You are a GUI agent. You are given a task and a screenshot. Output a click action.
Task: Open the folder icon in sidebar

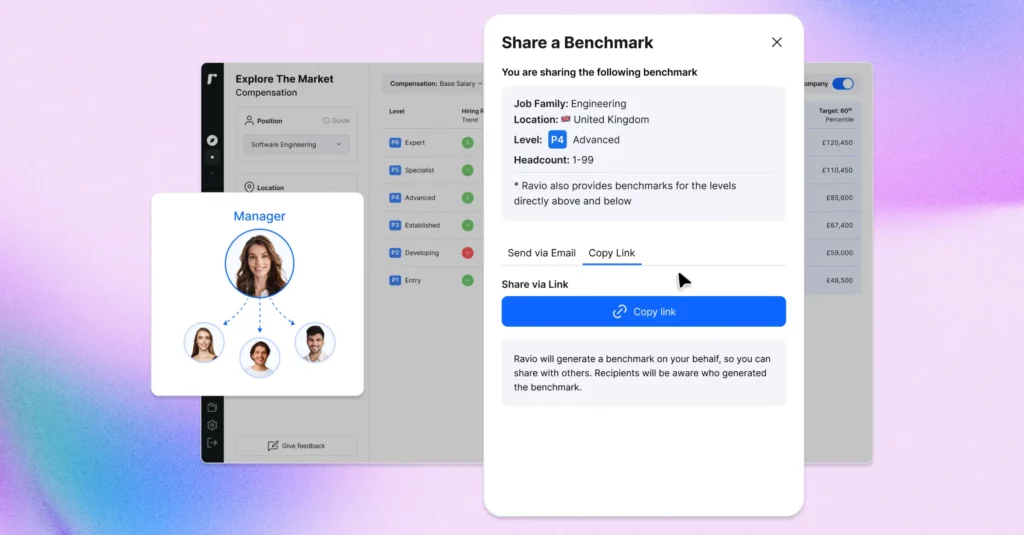[212, 408]
